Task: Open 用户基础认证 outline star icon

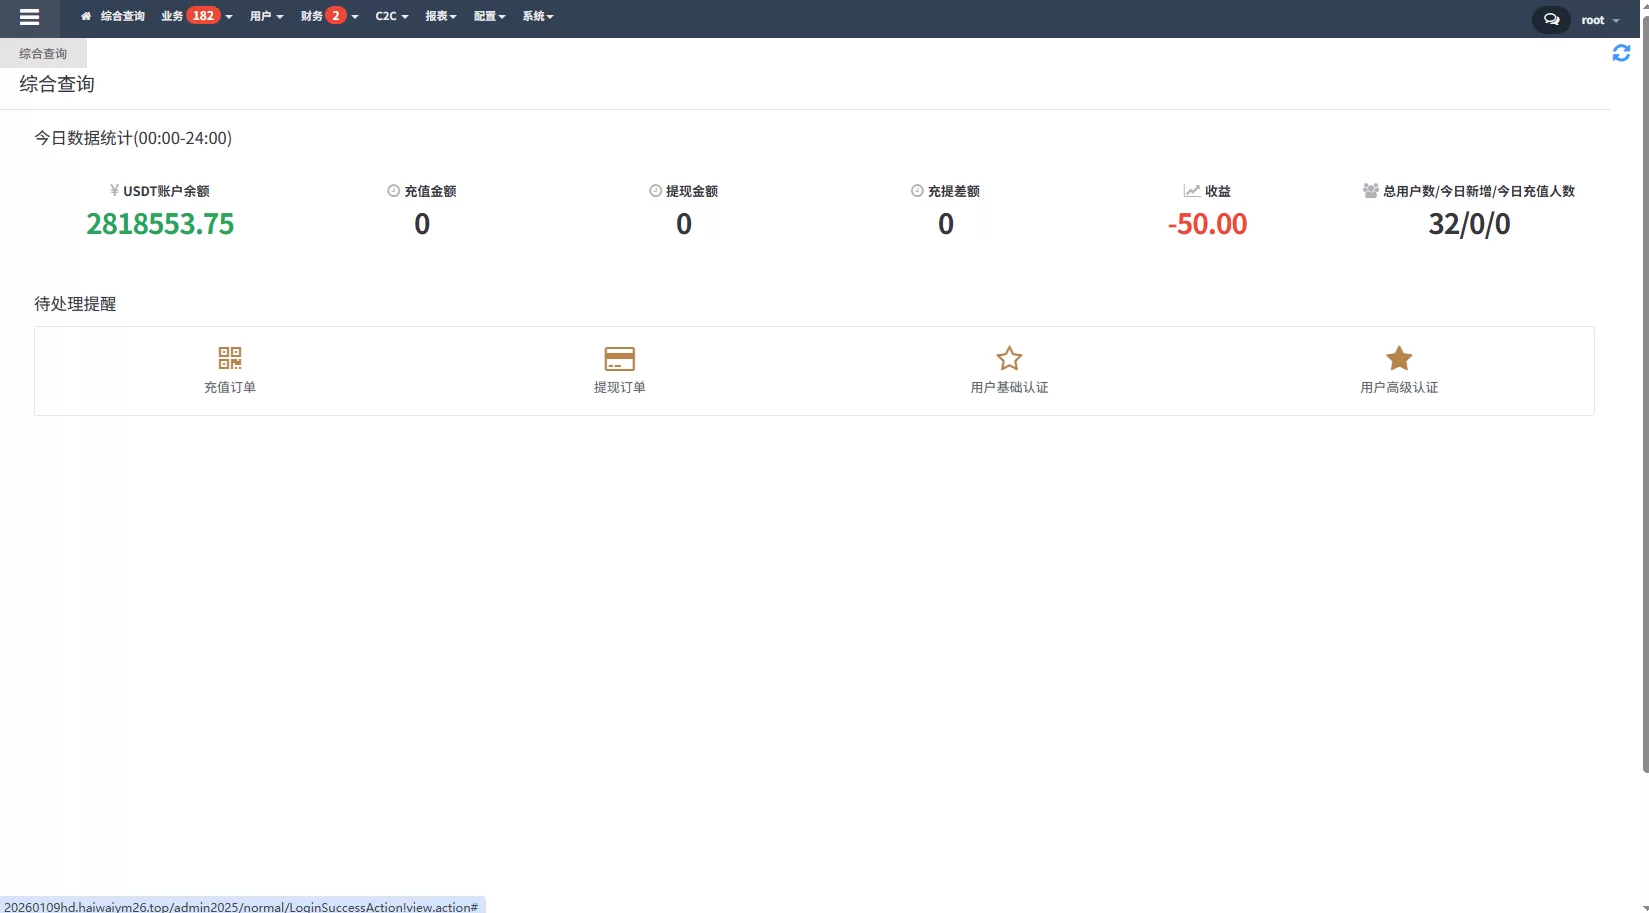Action: point(1009,358)
